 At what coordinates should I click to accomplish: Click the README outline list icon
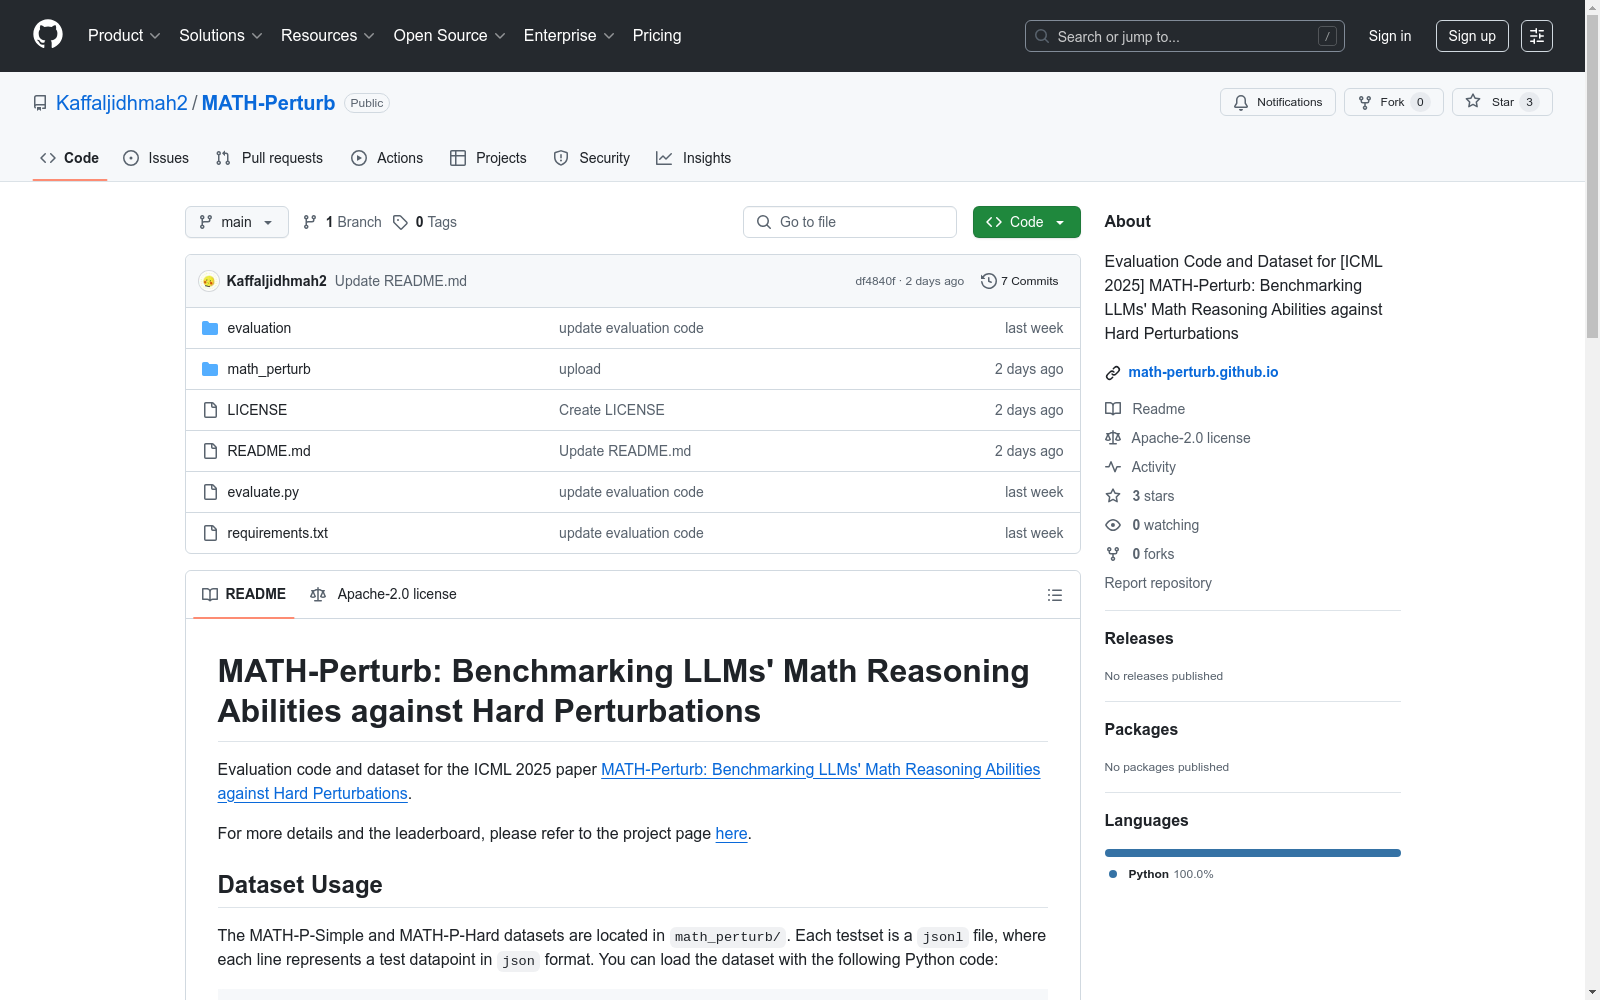[1055, 595]
